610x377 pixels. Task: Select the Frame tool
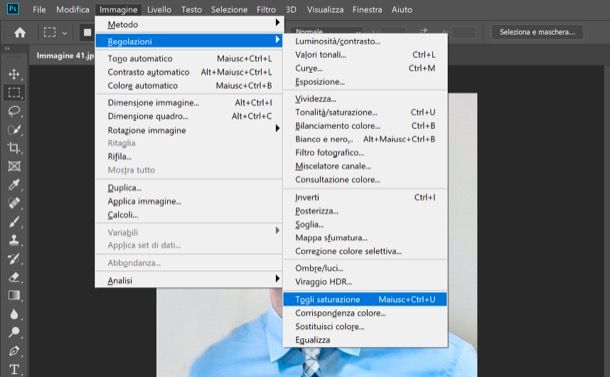pyautogui.click(x=14, y=166)
